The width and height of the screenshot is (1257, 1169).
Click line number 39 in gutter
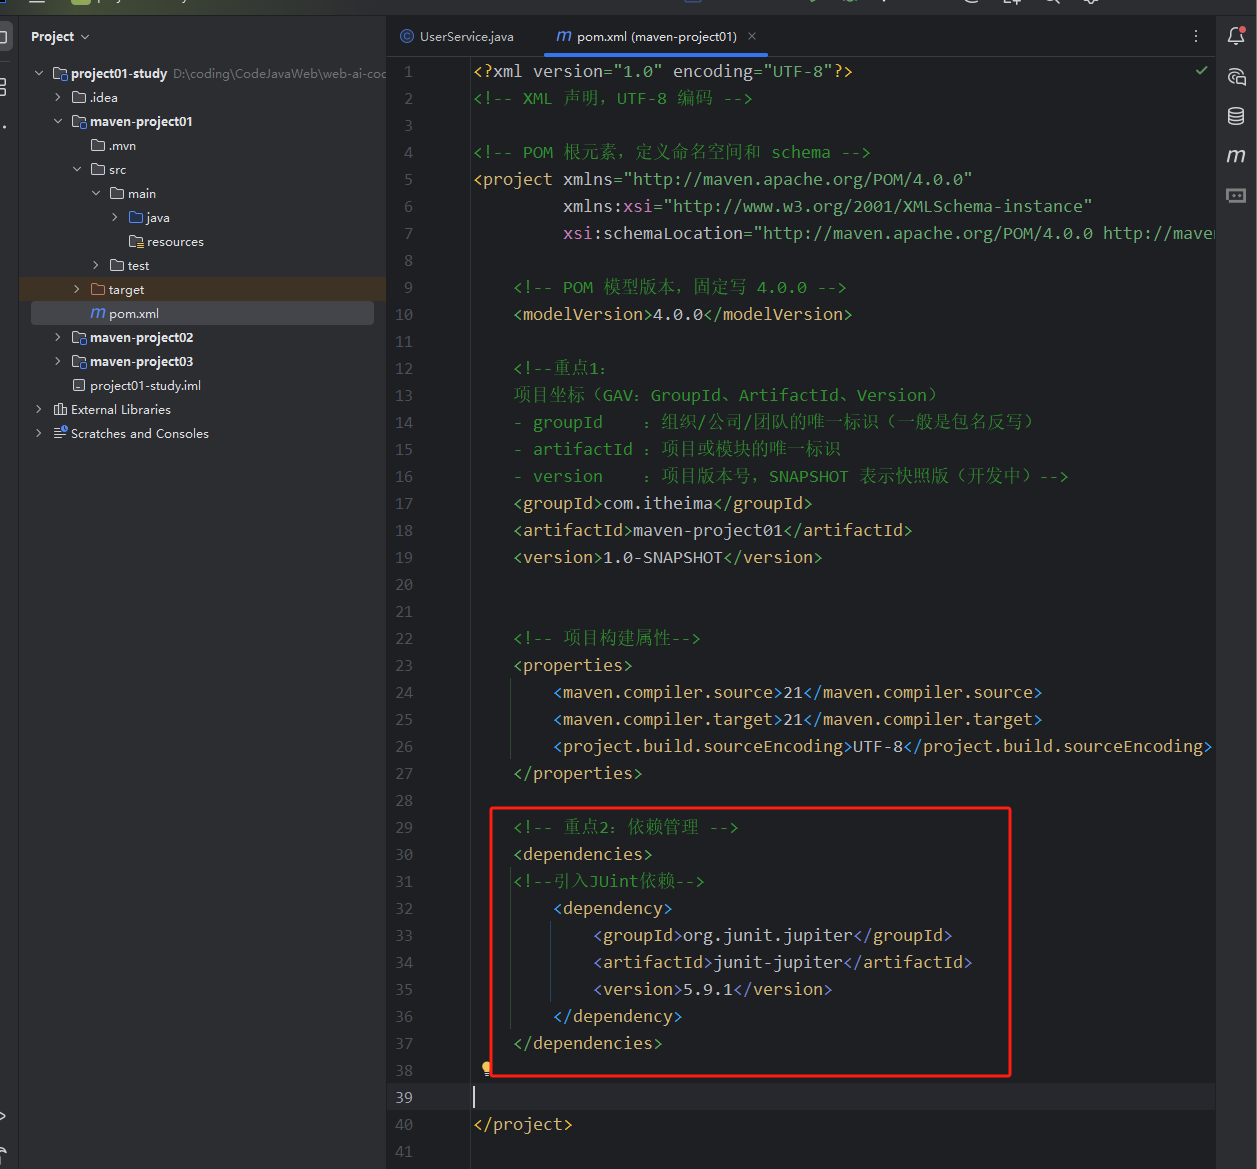[404, 1097]
